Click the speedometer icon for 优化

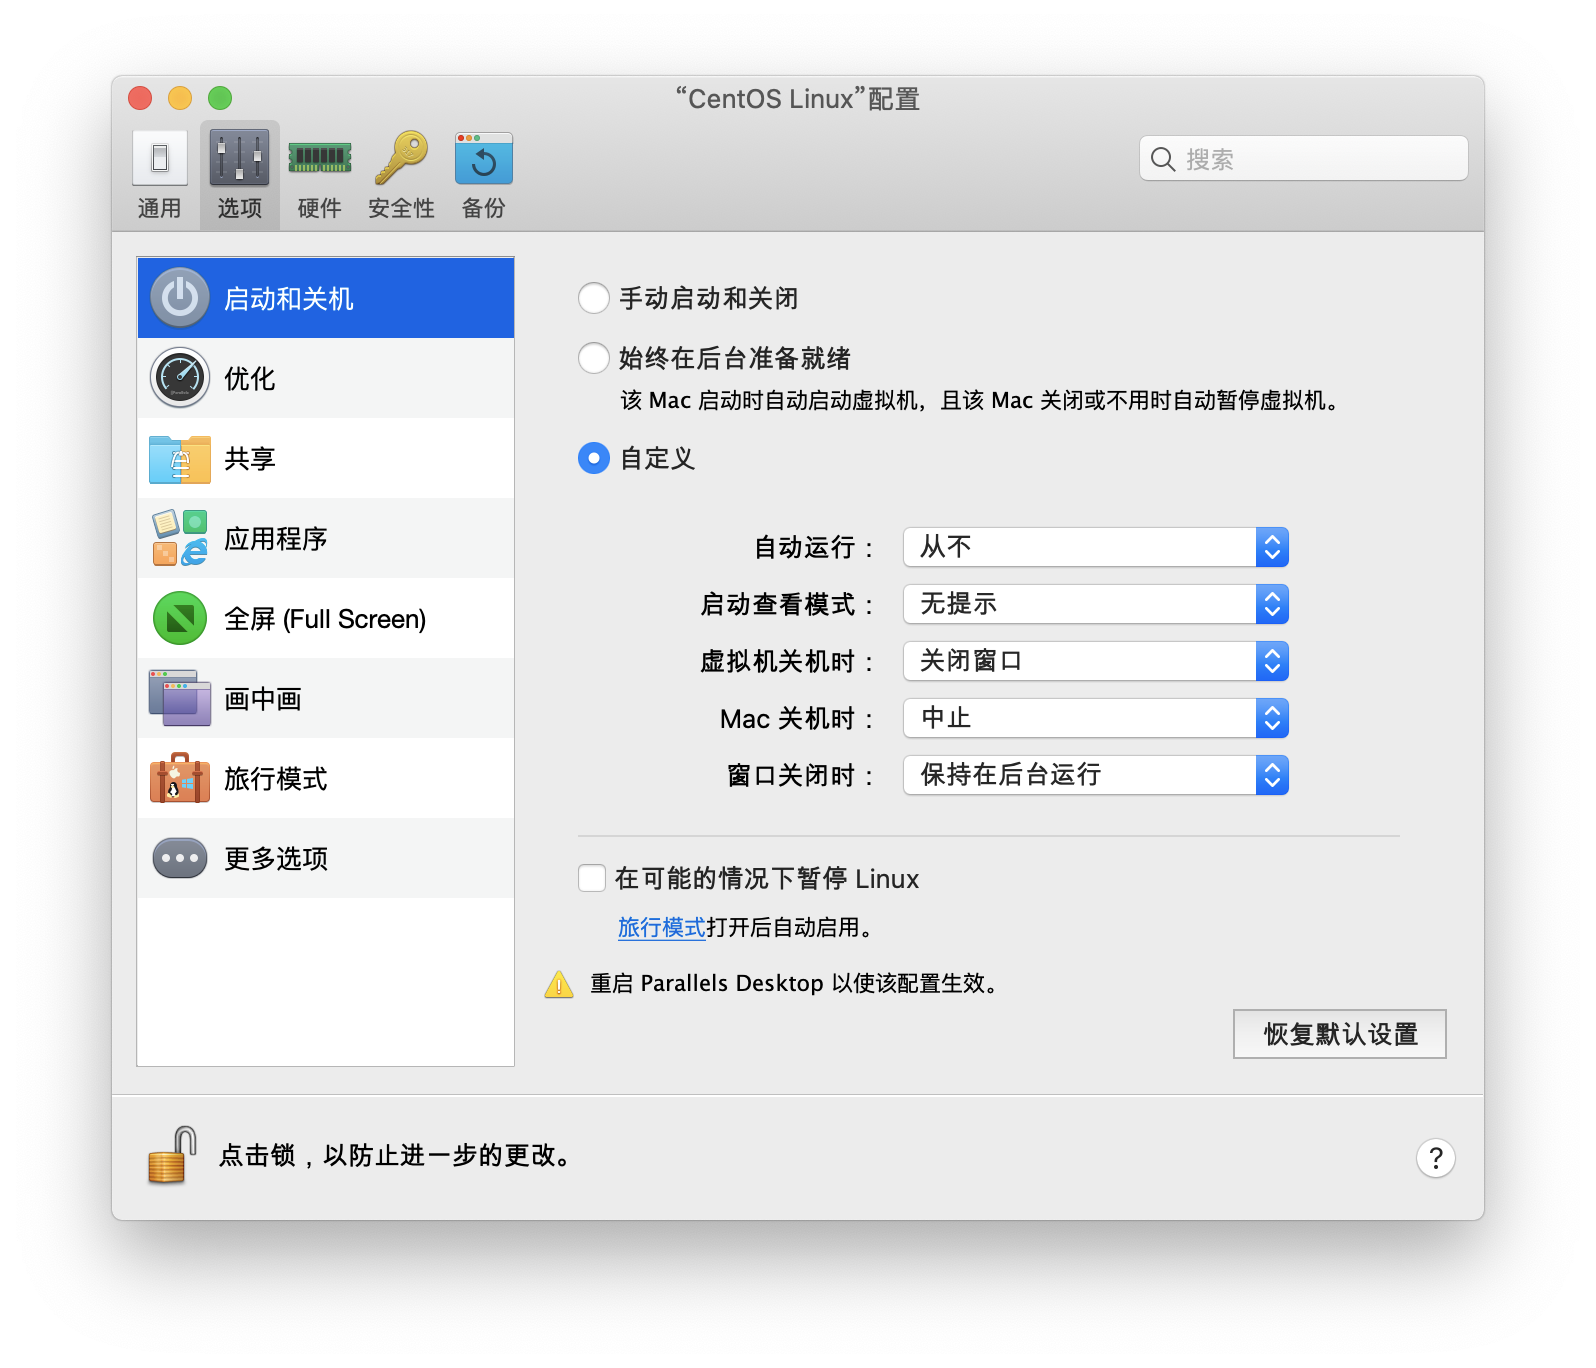pos(180,378)
